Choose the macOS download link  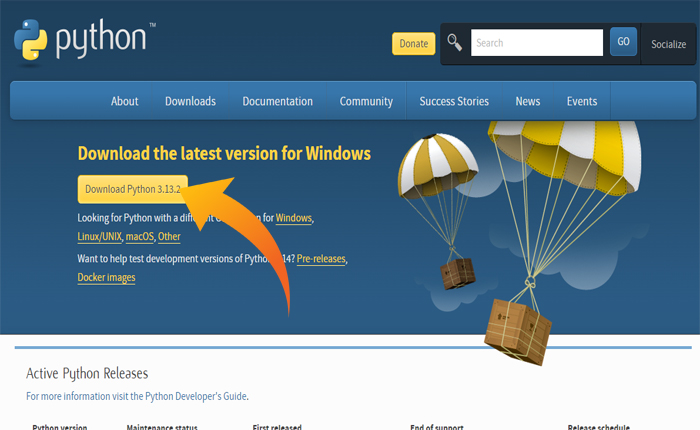pyautogui.click(x=139, y=237)
